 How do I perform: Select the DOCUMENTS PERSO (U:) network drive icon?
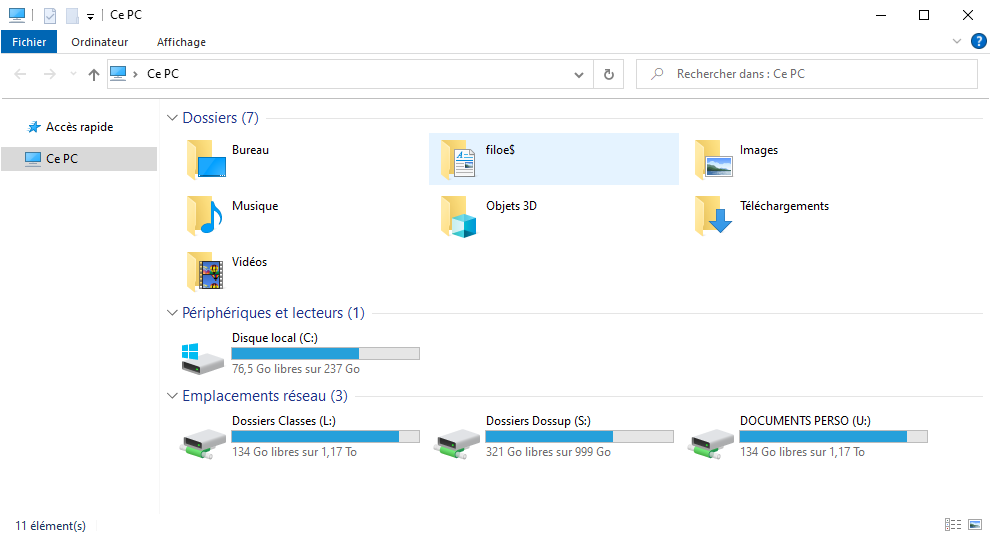click(710, 443)
